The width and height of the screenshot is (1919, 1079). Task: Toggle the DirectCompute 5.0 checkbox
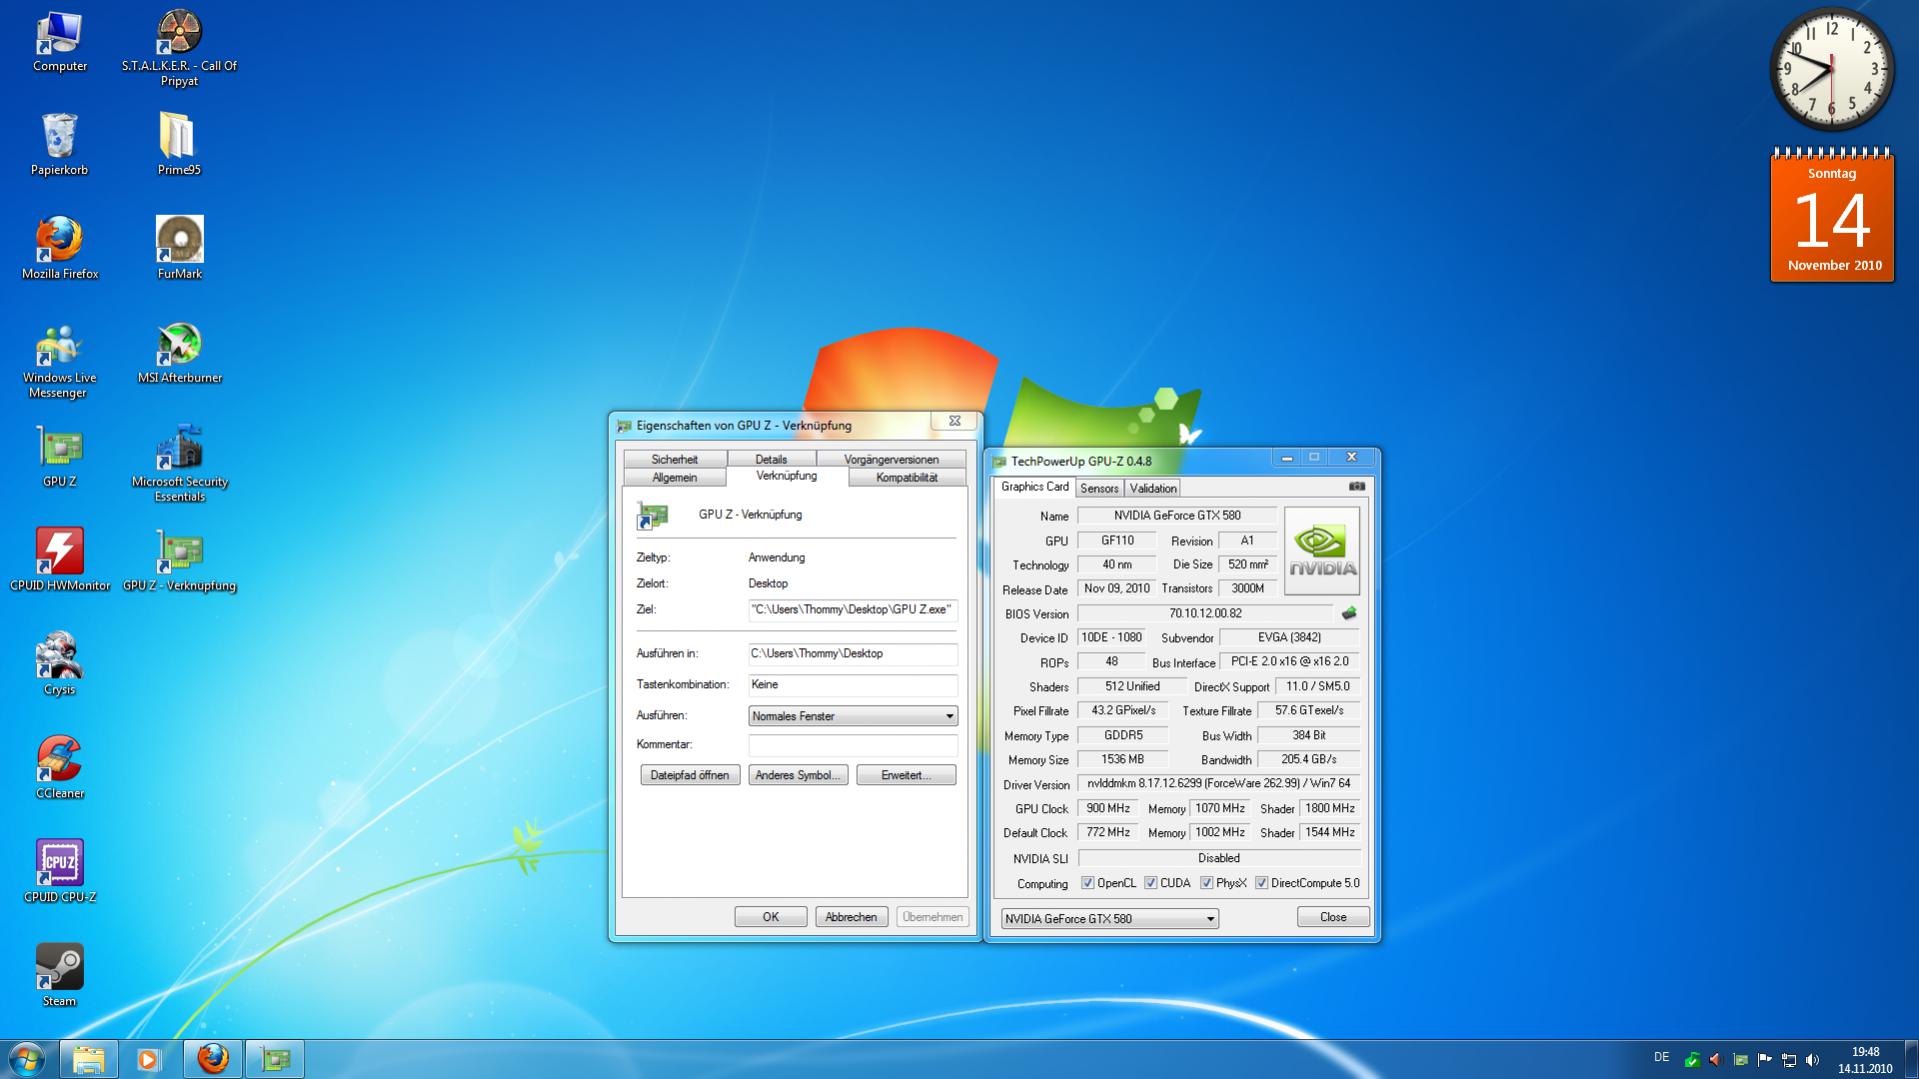click(x=1261, y=883)
